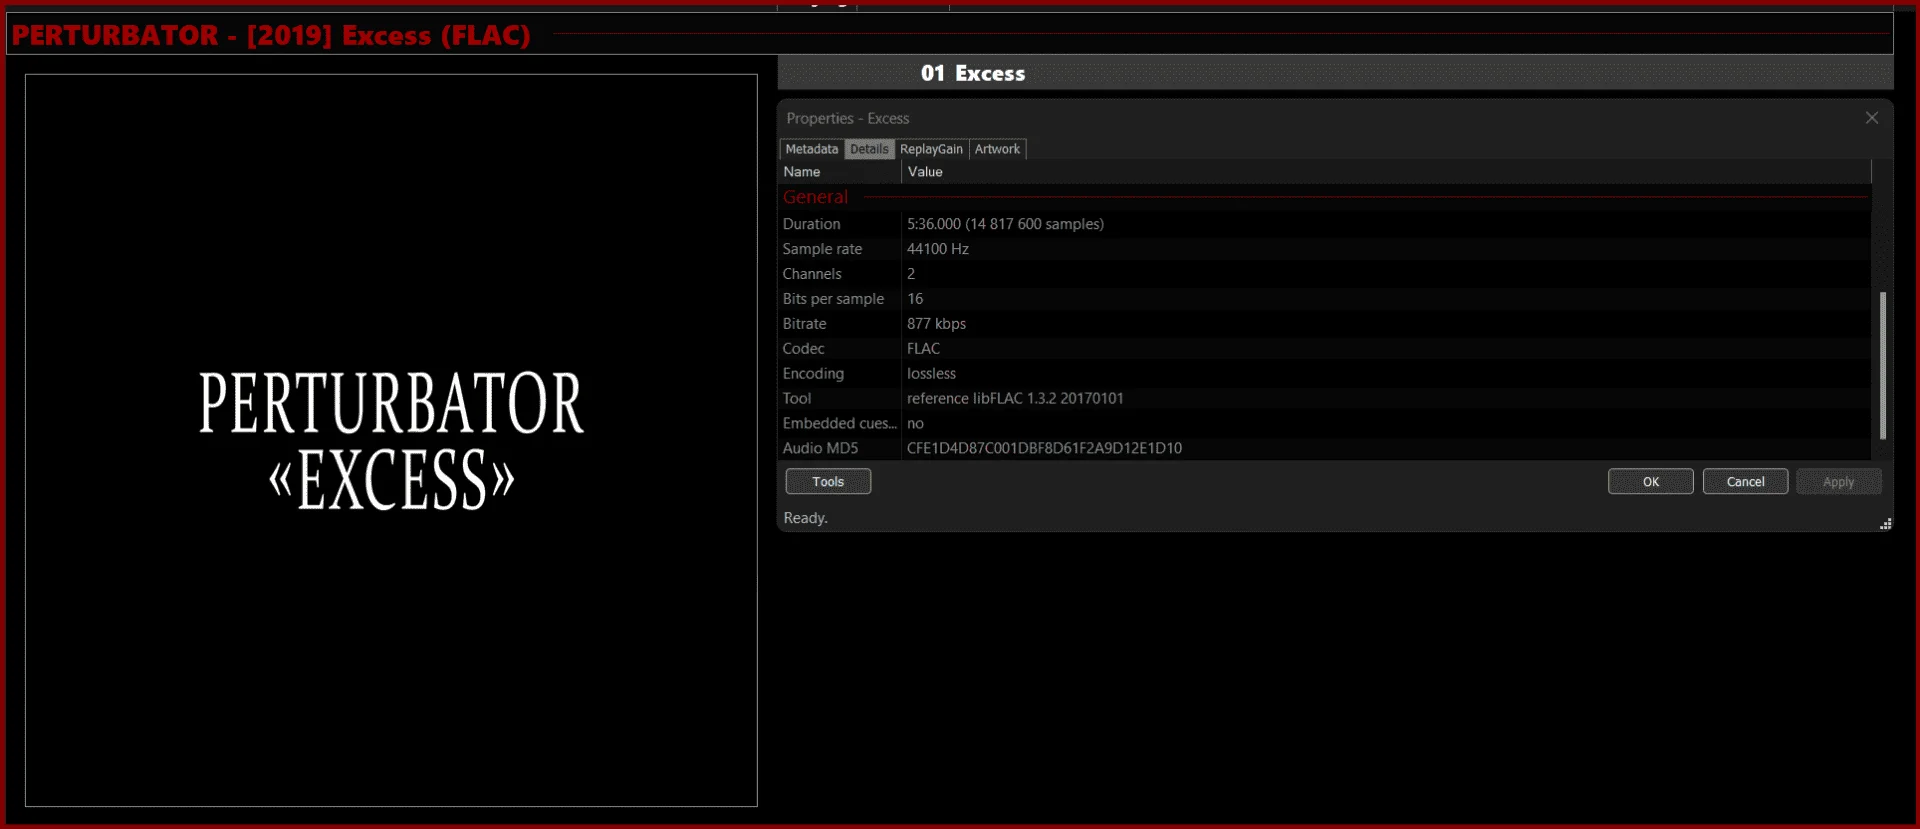Select the Bitrate value 877 kbps
Image resolution: width=1920 pixels, height=829 pixels.
(x=936, y=324)
